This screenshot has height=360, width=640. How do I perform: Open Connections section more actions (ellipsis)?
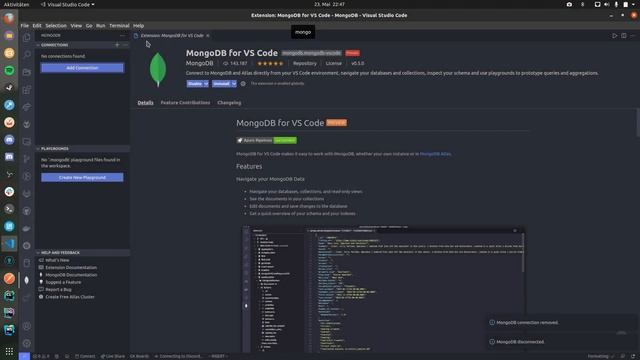pyautogui.click(x=125, y=45)
